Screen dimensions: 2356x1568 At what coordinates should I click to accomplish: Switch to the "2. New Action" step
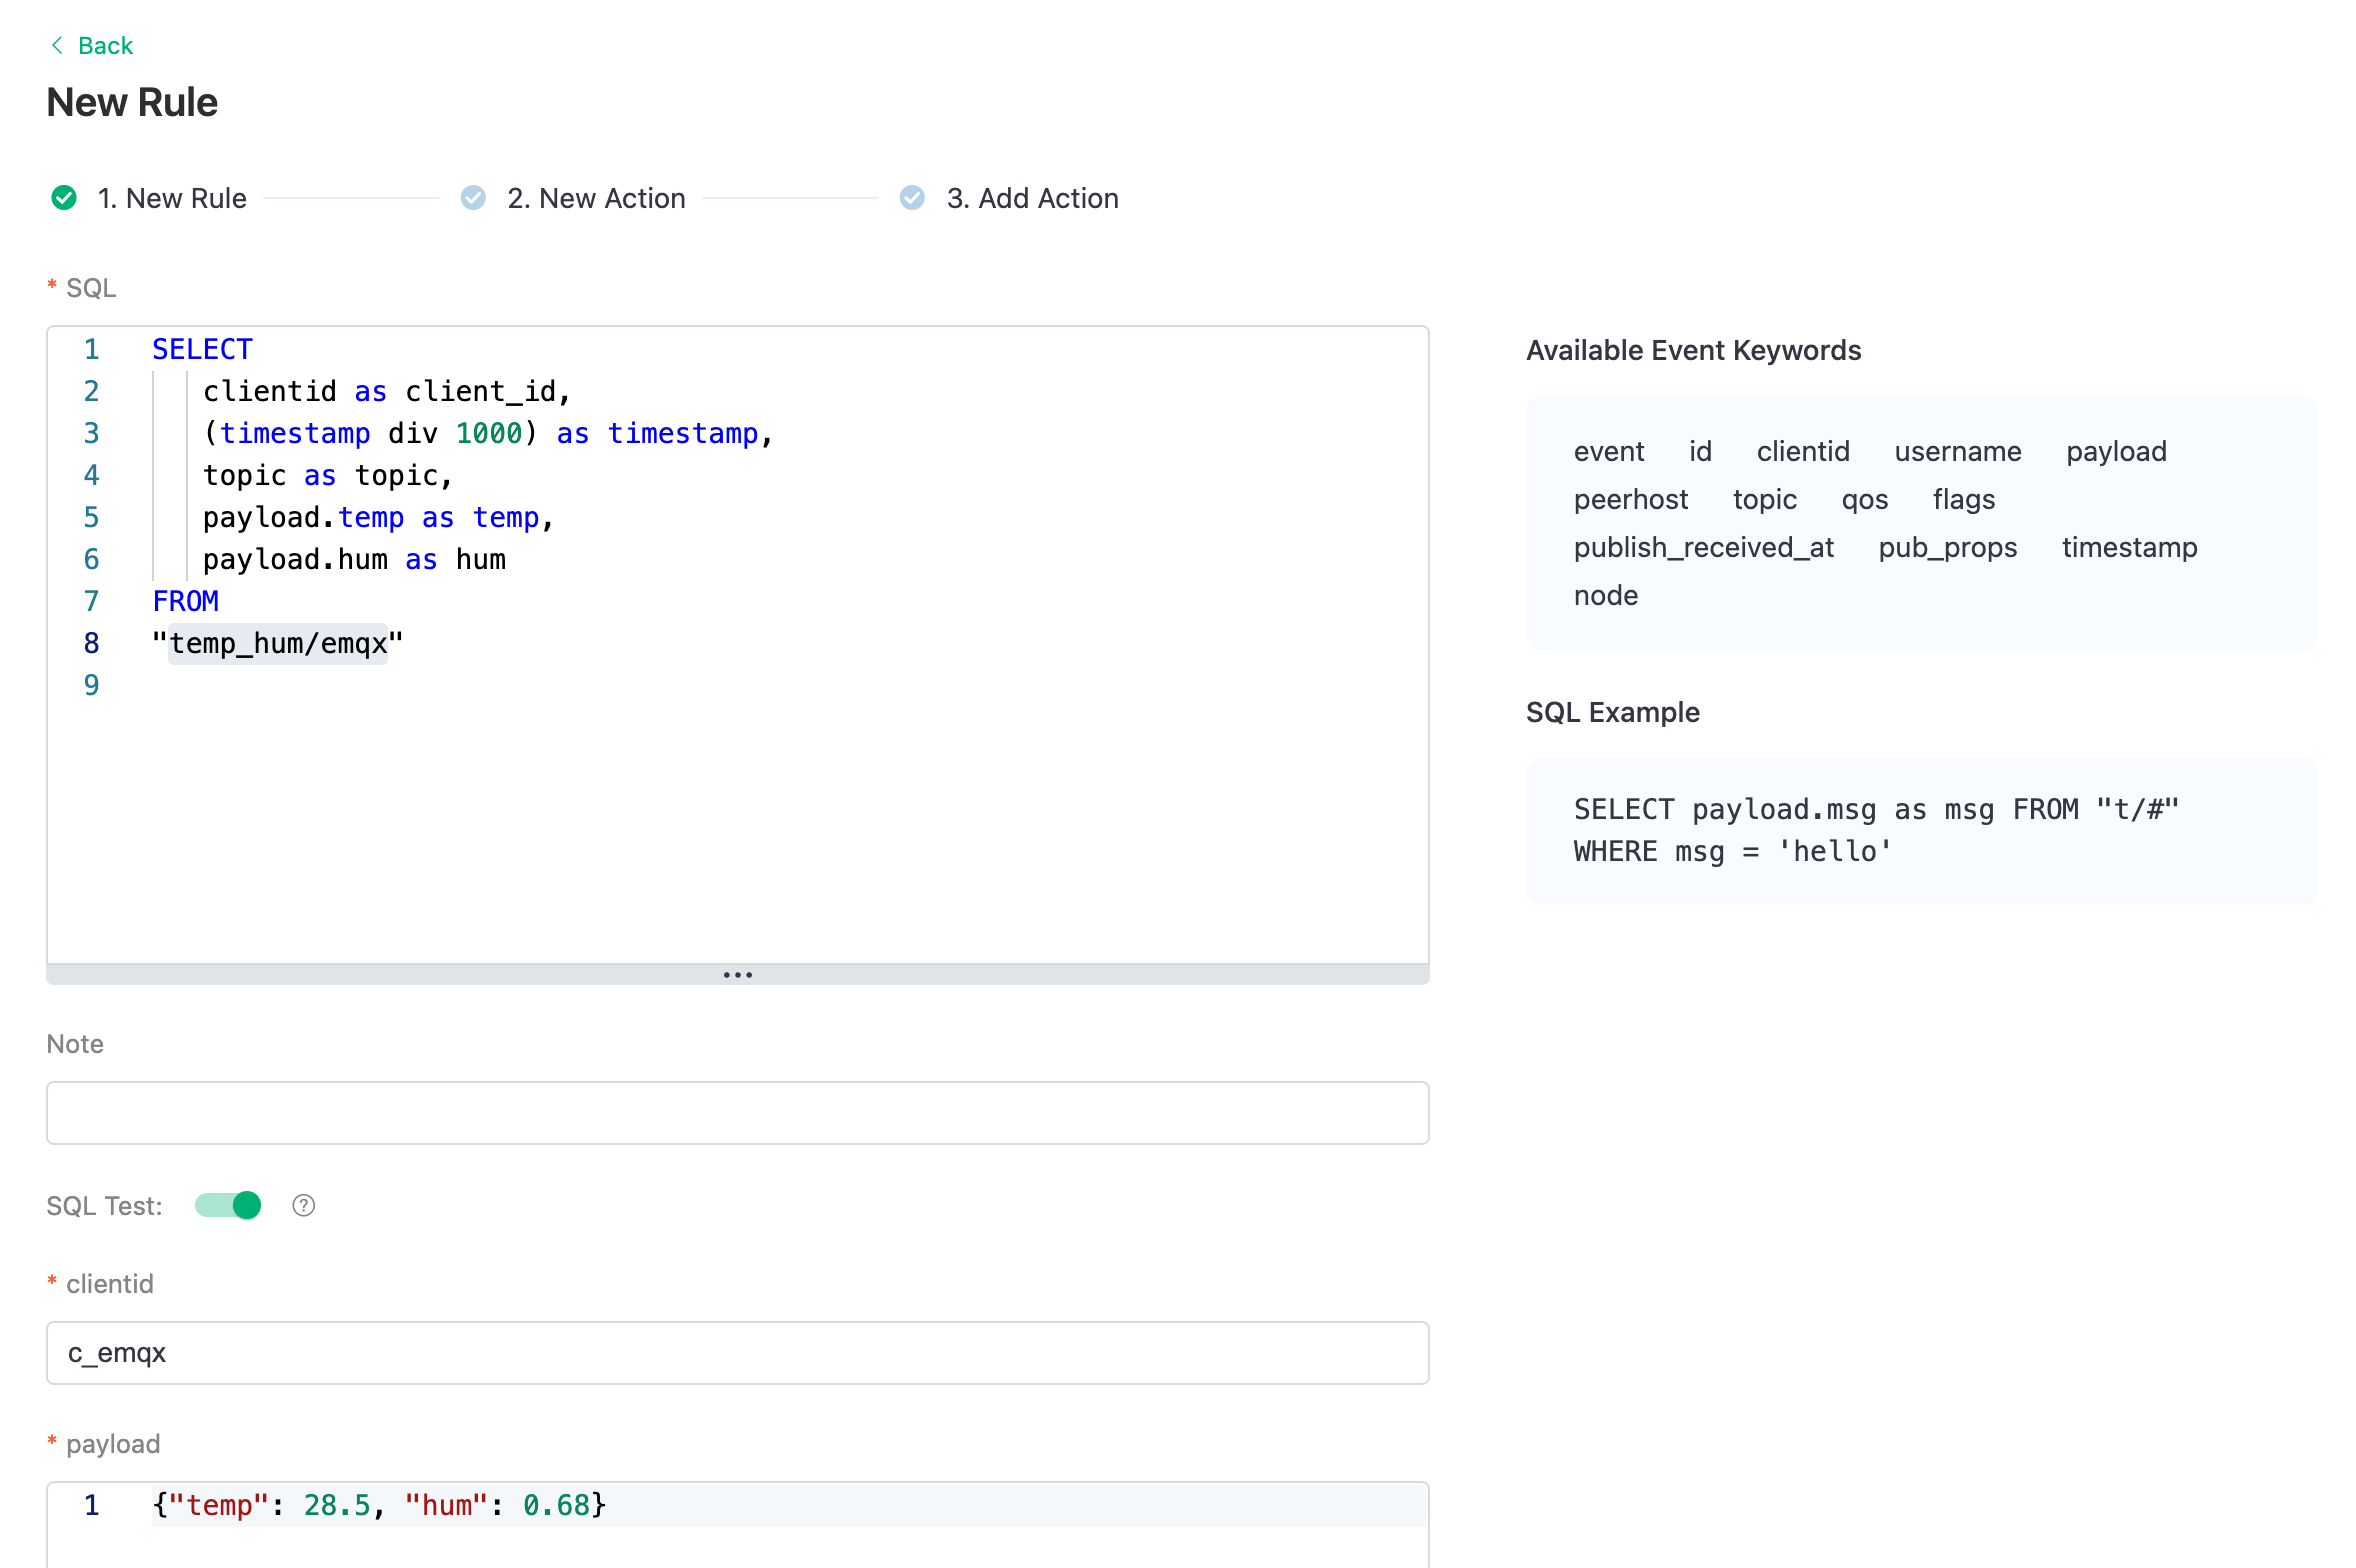pos(596,198)
